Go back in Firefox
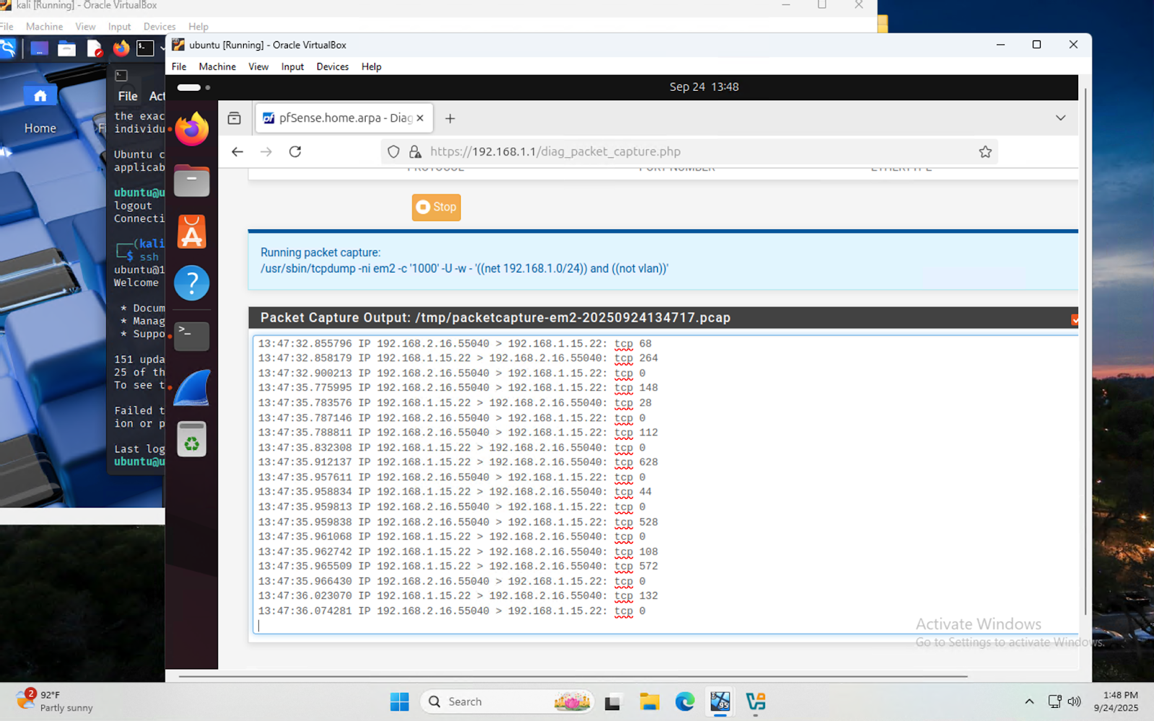This screenshot has height=721, width=1154. tap(237, 152)
